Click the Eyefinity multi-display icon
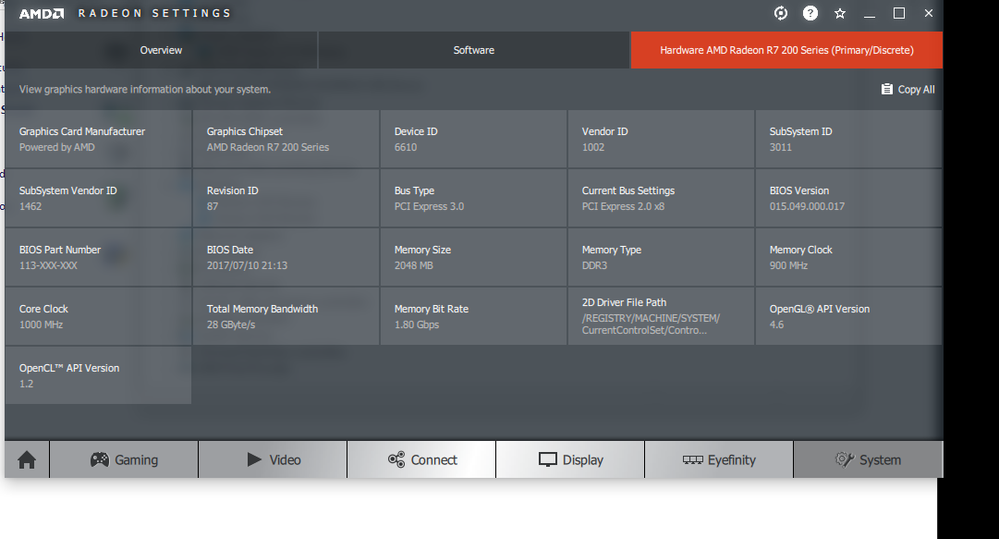The image size is (999, 539). 693,459
